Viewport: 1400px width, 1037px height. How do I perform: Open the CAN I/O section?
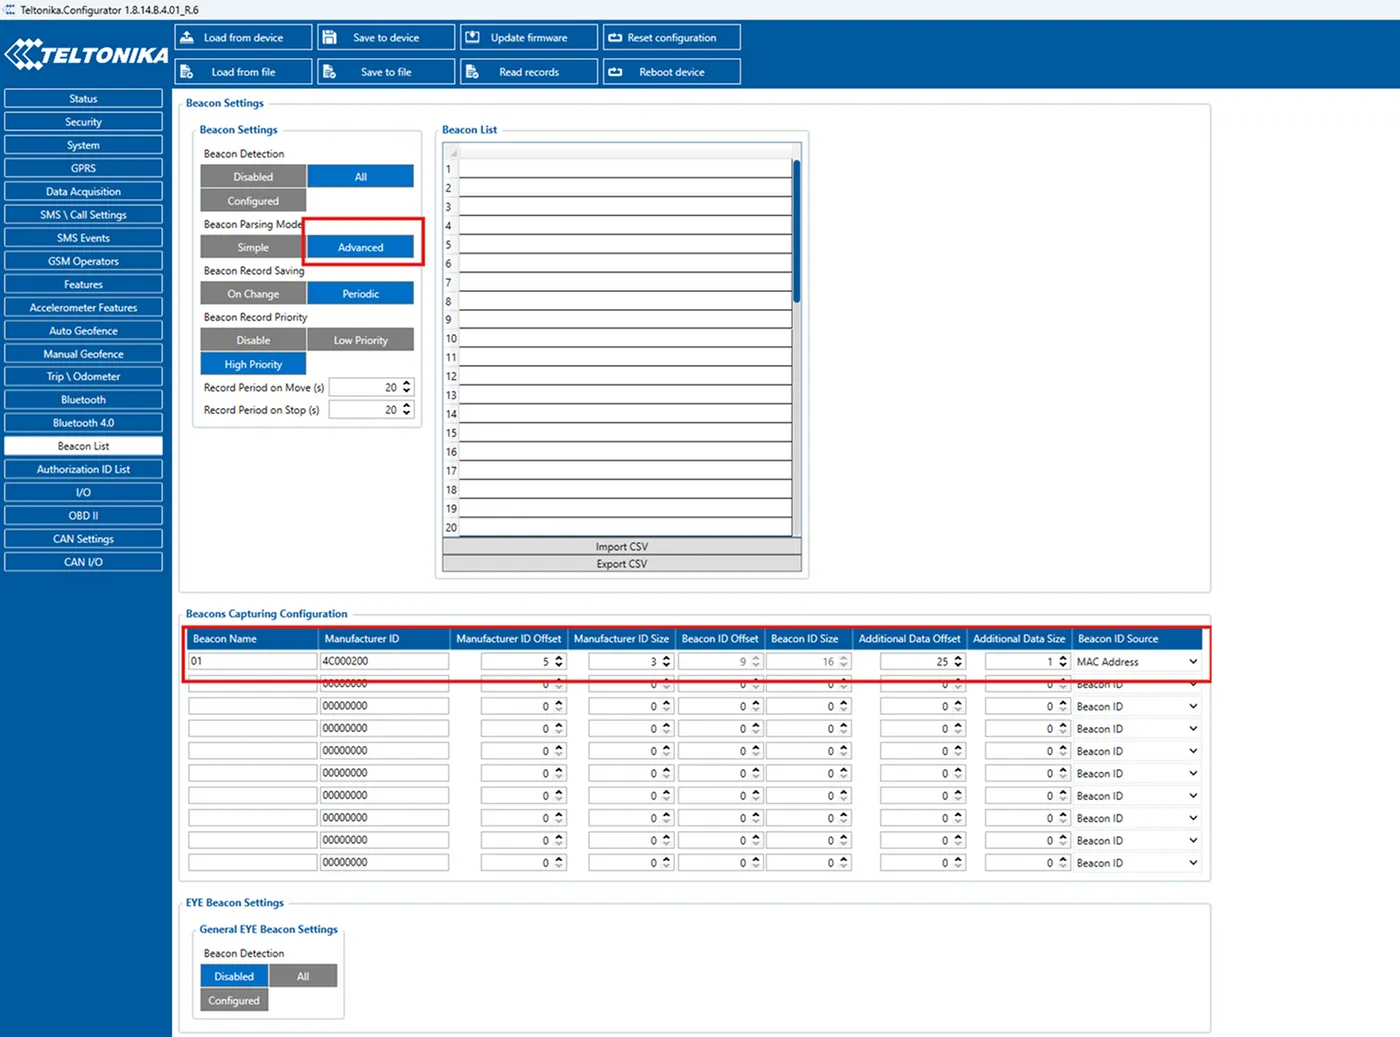83,561
